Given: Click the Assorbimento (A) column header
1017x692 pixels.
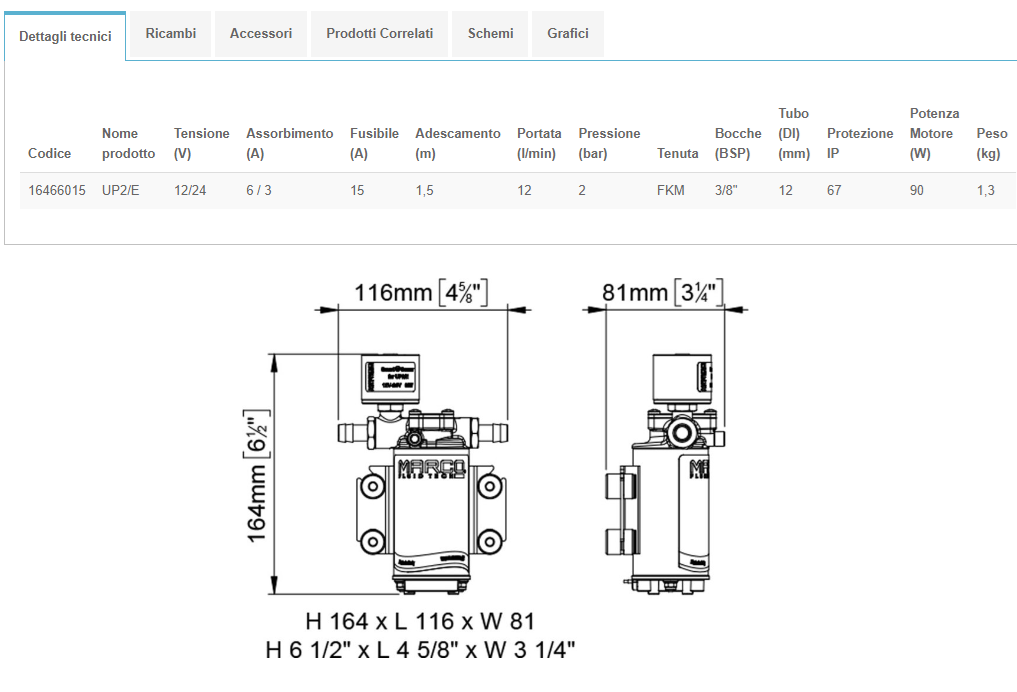Looking at the screenshot, I should (x=289, y=143).
